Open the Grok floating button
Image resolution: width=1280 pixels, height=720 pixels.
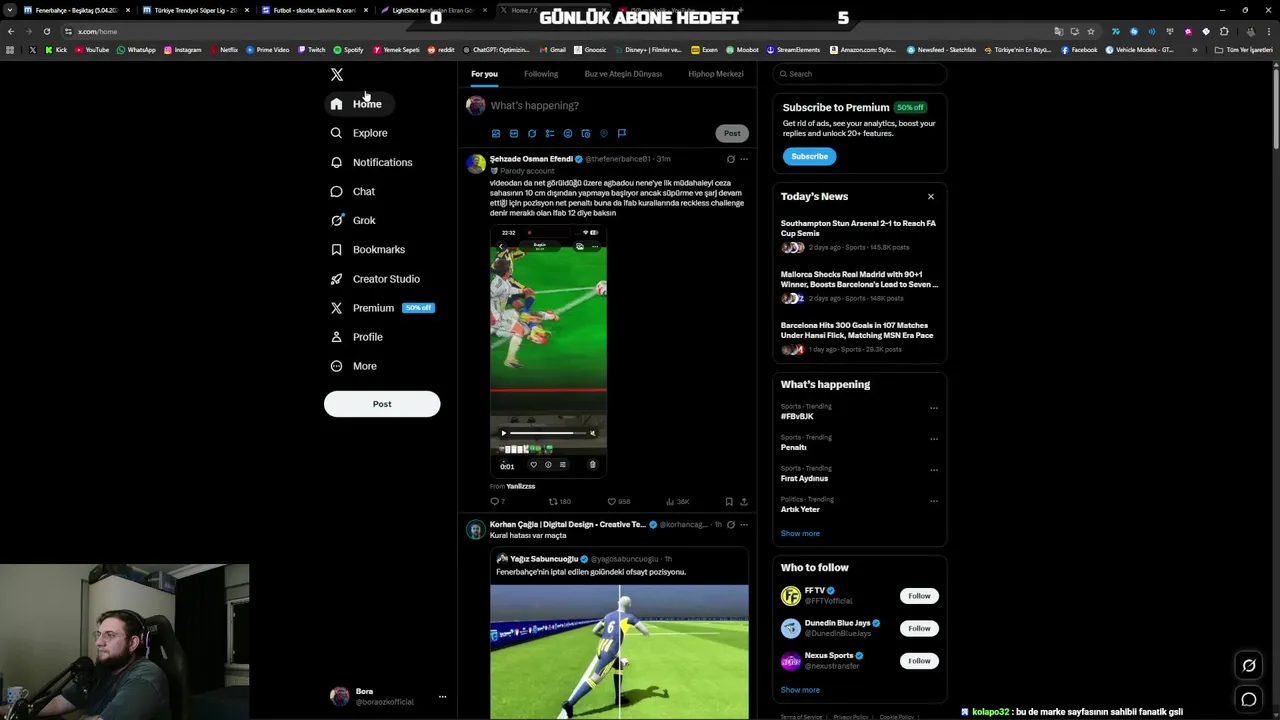click(x=1249, y=666)
